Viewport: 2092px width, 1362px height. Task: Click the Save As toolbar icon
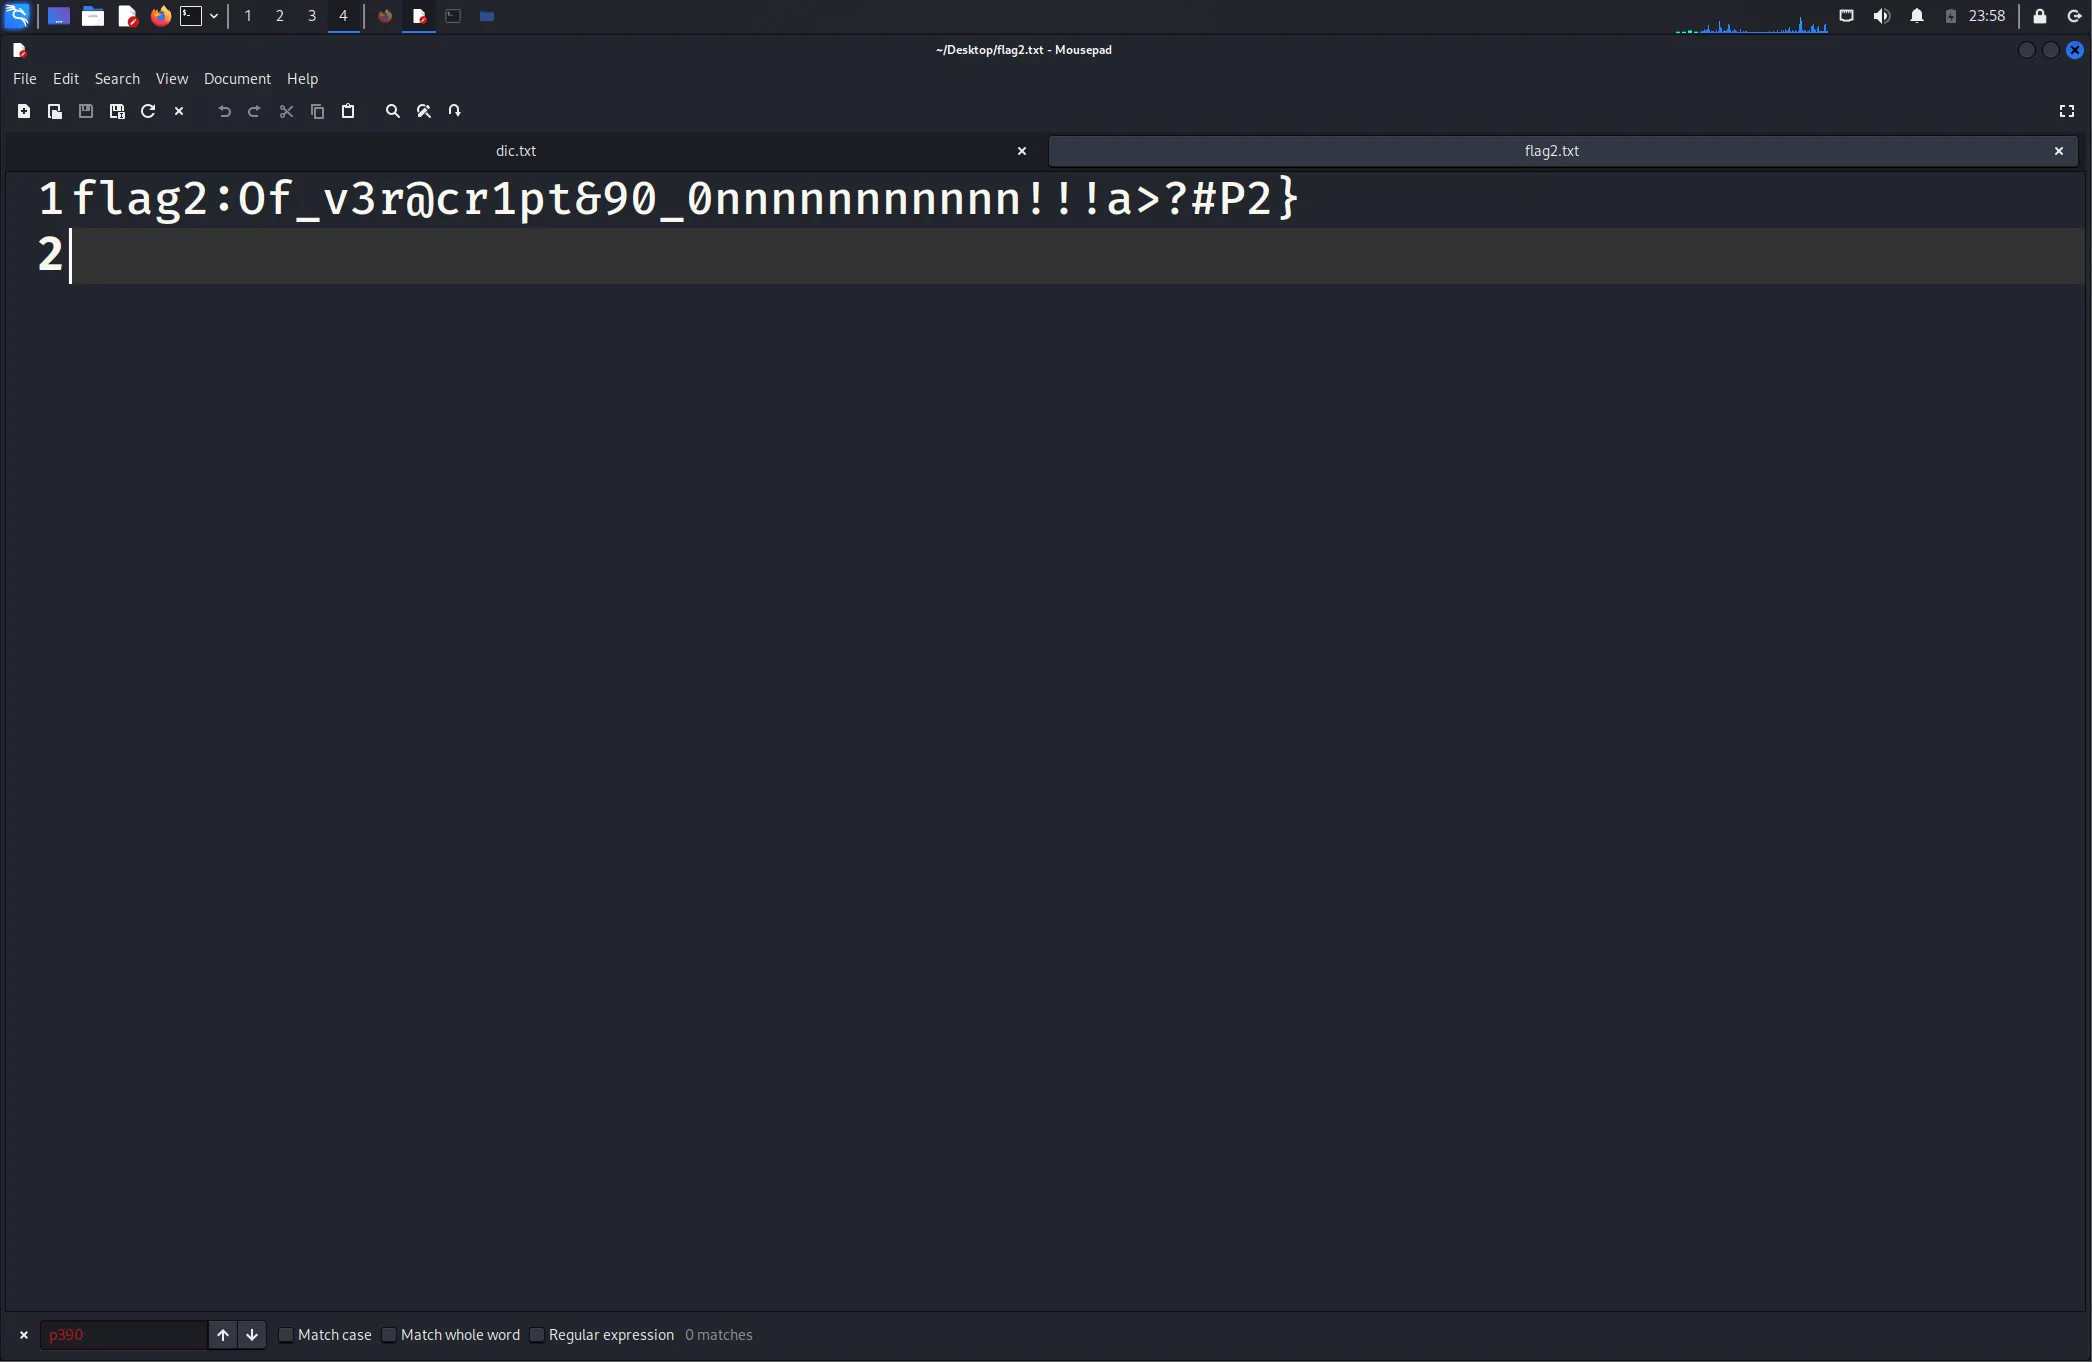pos(117,111)
